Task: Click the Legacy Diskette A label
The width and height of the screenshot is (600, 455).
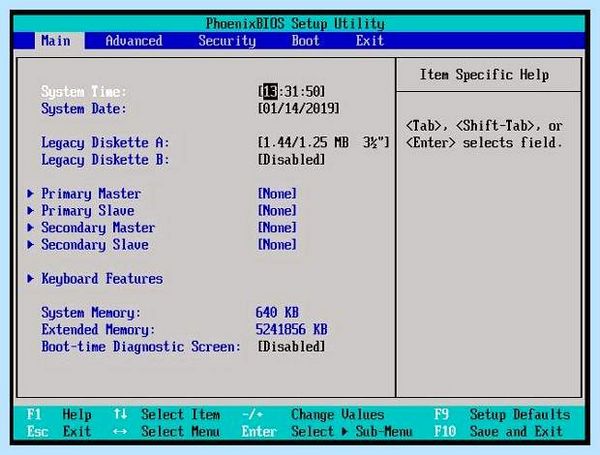Action: [105, 143]
